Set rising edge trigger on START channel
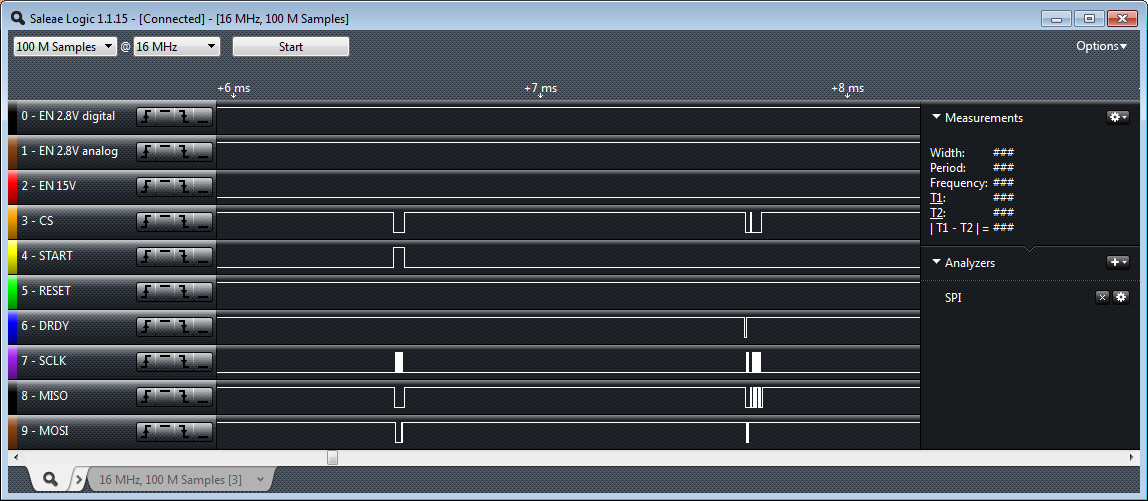Screen dimensions: 1148x501 tap(146, 256)
